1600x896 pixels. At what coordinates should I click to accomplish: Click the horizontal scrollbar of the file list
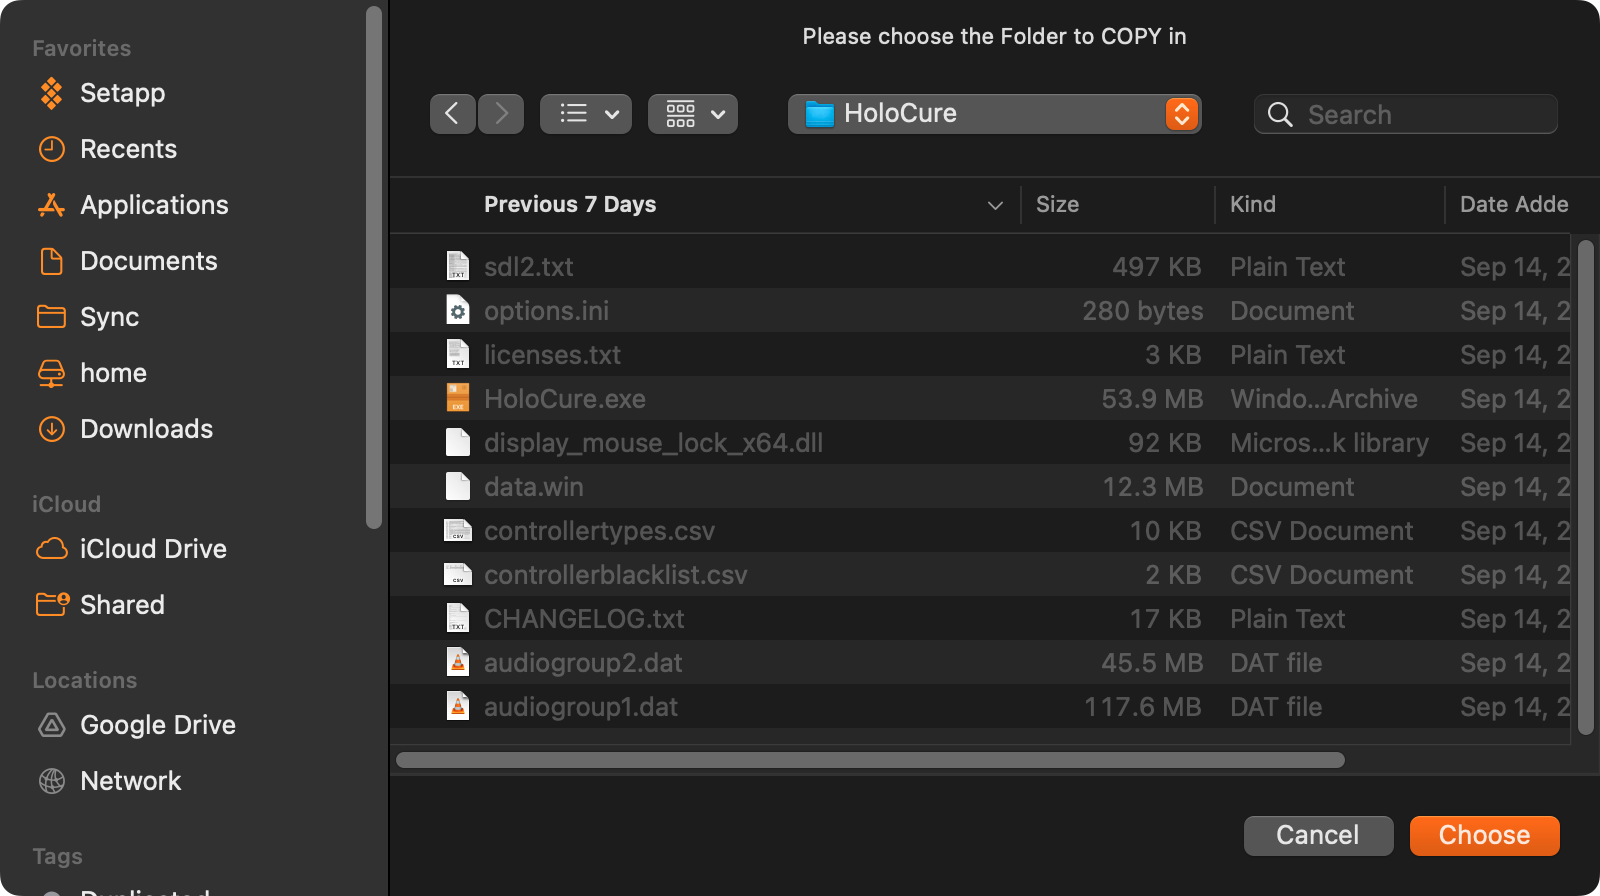click(870, 760)
